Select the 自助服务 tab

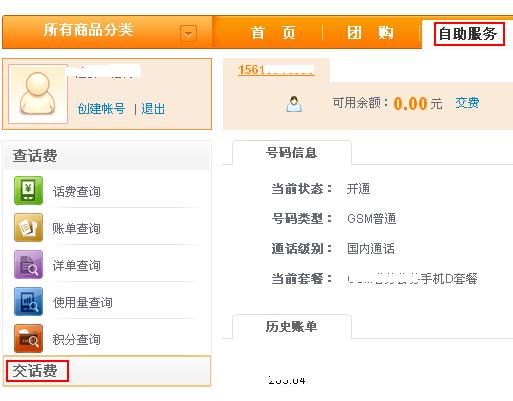pos(468,34)
